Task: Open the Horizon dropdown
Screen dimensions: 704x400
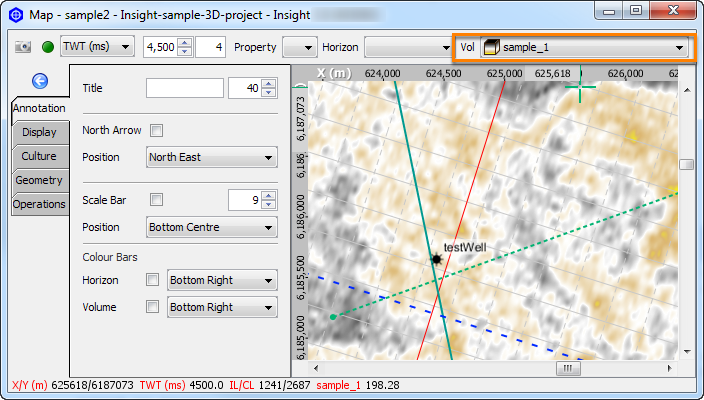Action: (x=408, y=47)
